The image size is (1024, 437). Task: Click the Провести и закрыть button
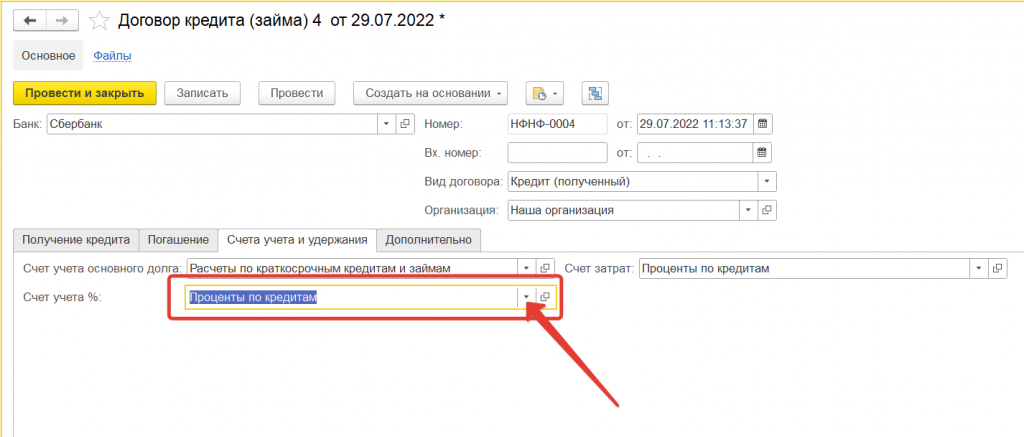(84, 93)
